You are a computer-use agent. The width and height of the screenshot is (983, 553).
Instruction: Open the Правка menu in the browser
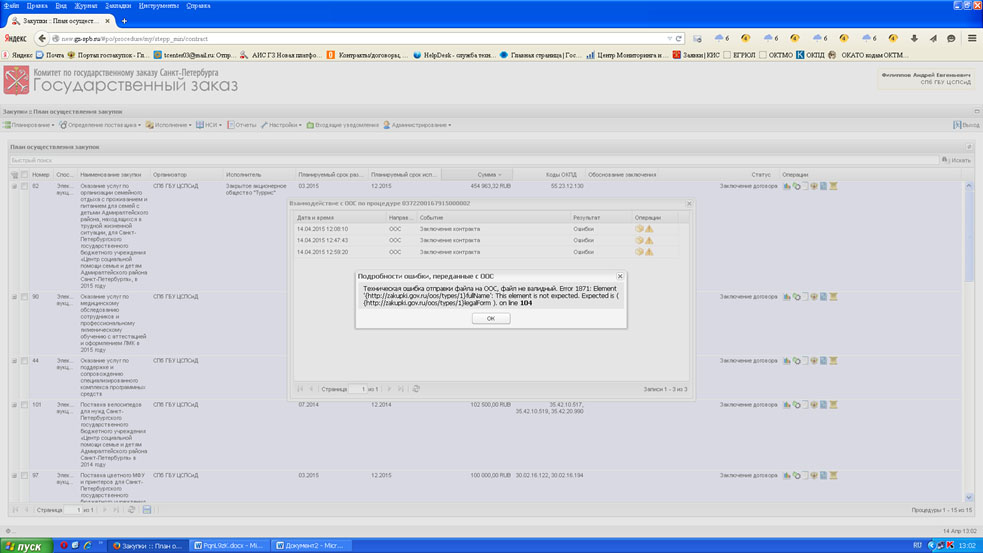click(x=37, y=6)
